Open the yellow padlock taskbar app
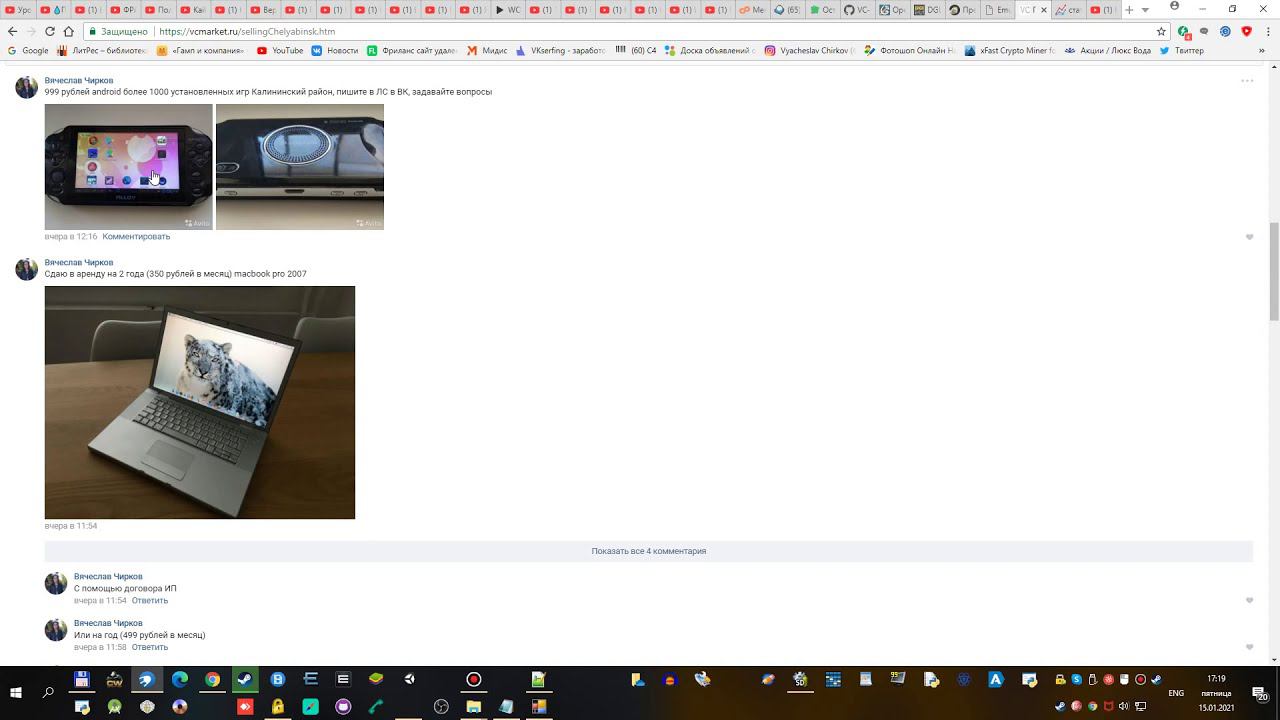 278,707
